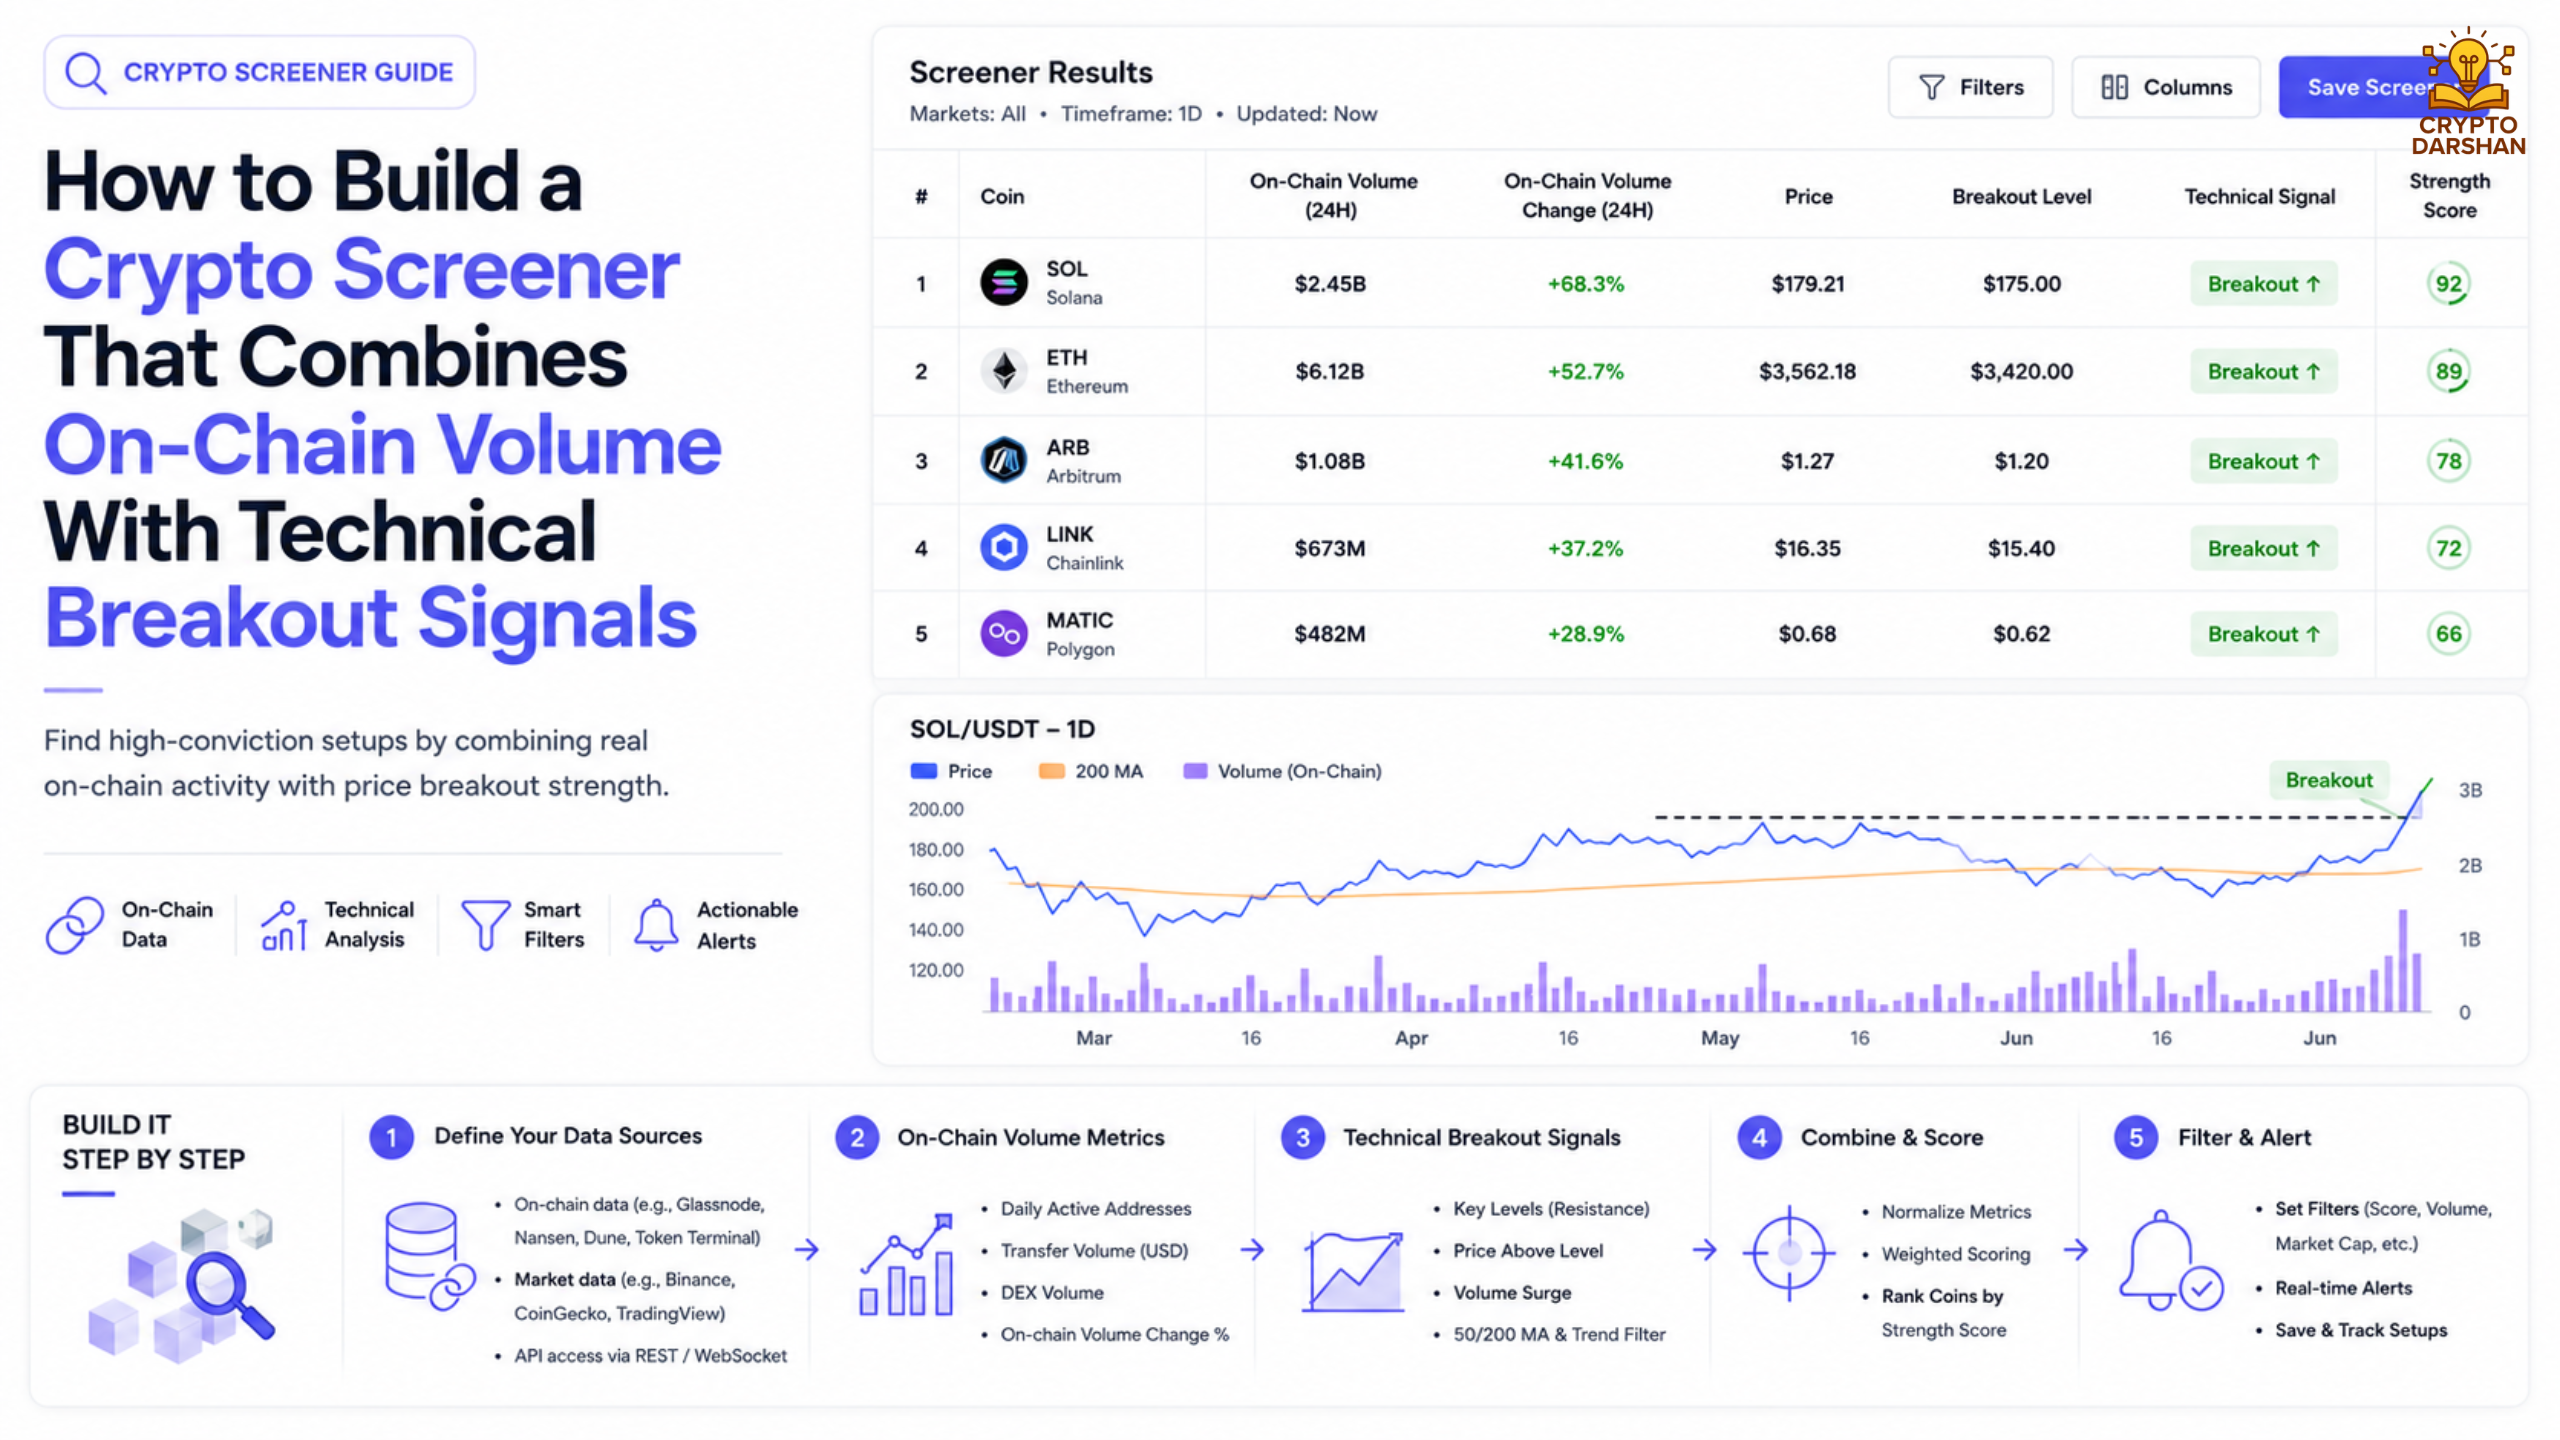
Task: Click the On-Chain Volume Change (24H) column header
Action: [x=1587, y=196]
